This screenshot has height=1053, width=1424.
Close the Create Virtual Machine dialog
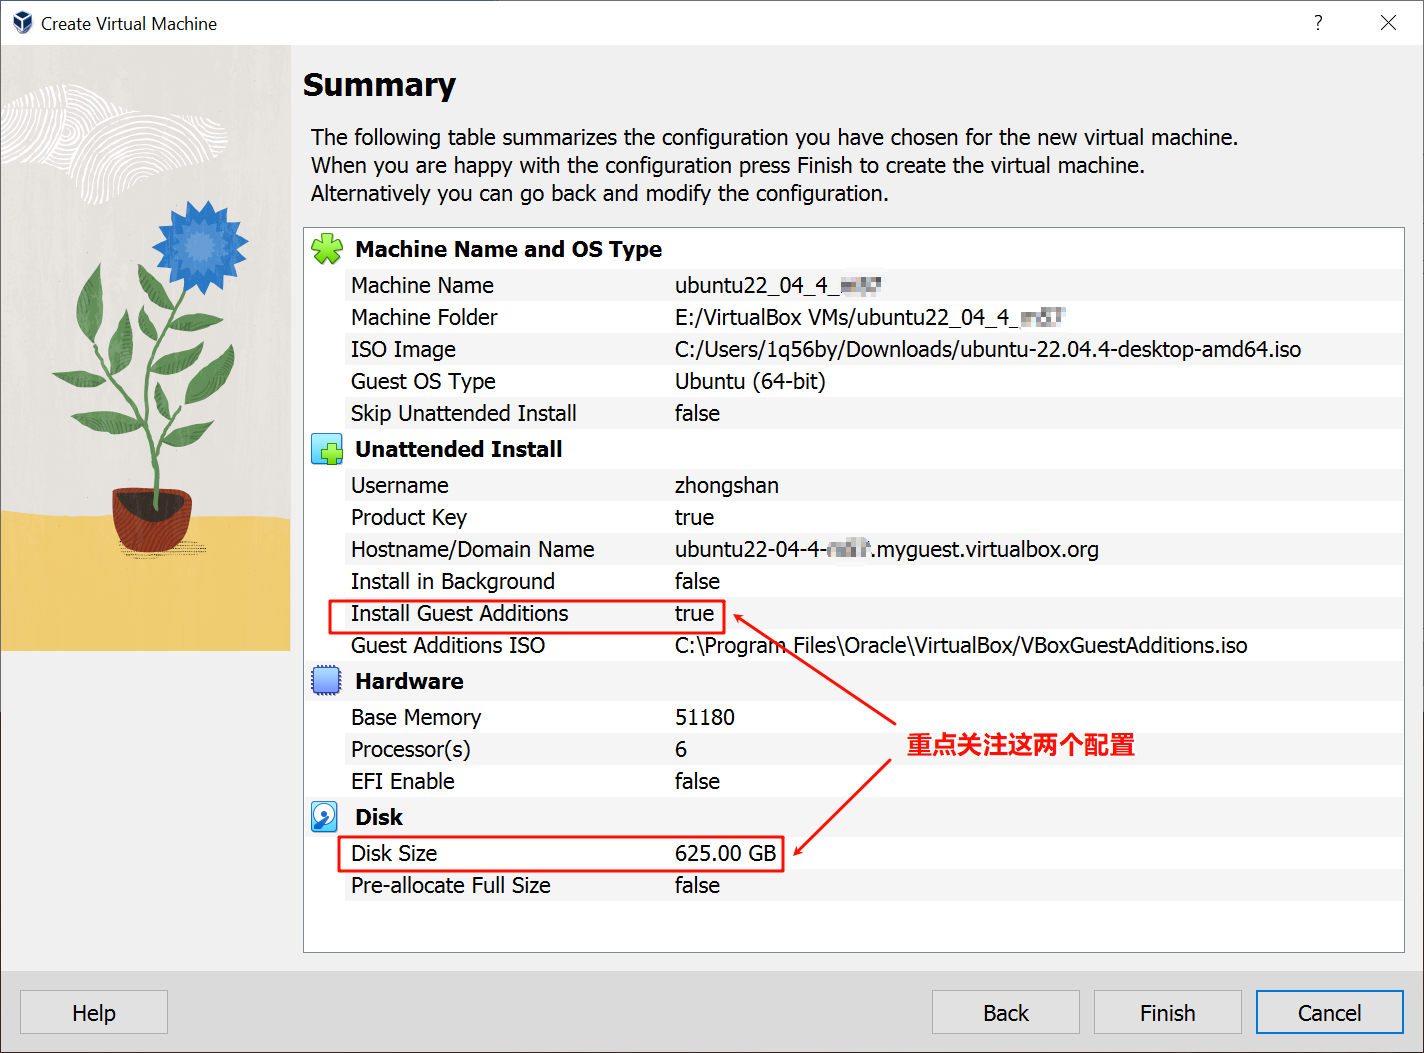1388,22
